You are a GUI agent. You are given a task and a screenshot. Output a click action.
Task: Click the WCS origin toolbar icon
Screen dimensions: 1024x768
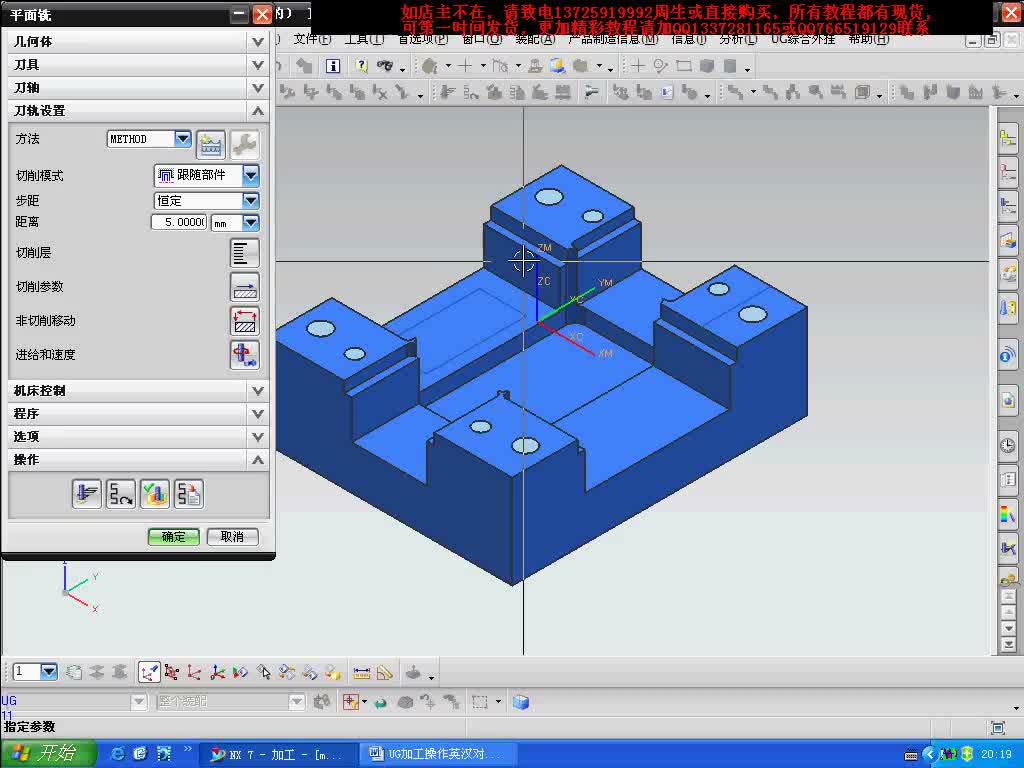click(172, 672)
